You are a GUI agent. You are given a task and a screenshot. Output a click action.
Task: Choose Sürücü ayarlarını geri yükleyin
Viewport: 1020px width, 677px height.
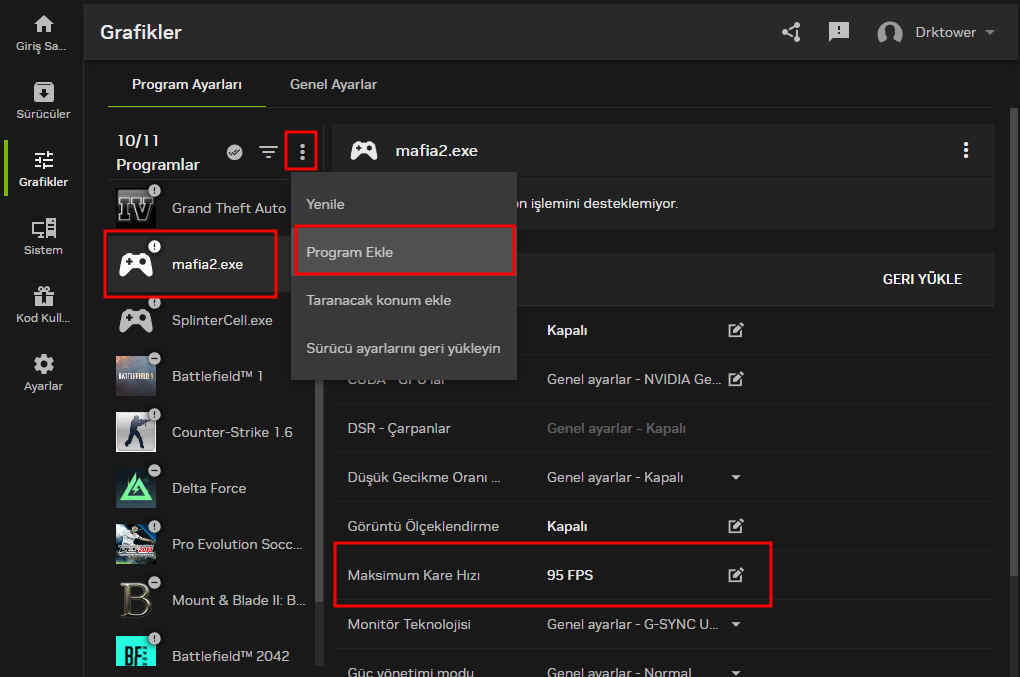tap(404, 349)
